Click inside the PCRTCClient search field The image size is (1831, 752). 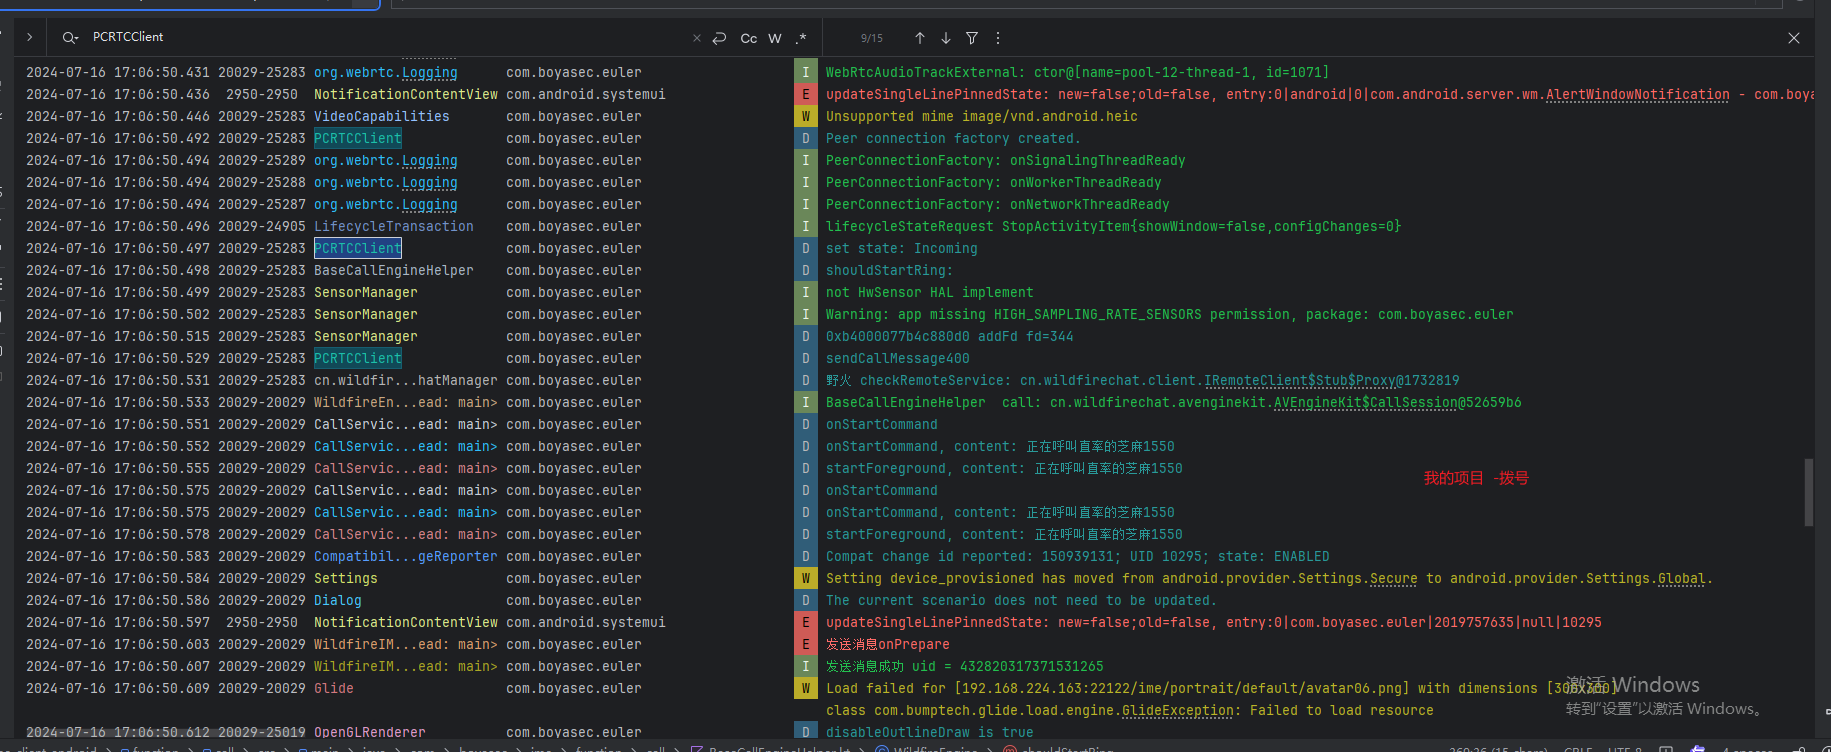(385, 37)
